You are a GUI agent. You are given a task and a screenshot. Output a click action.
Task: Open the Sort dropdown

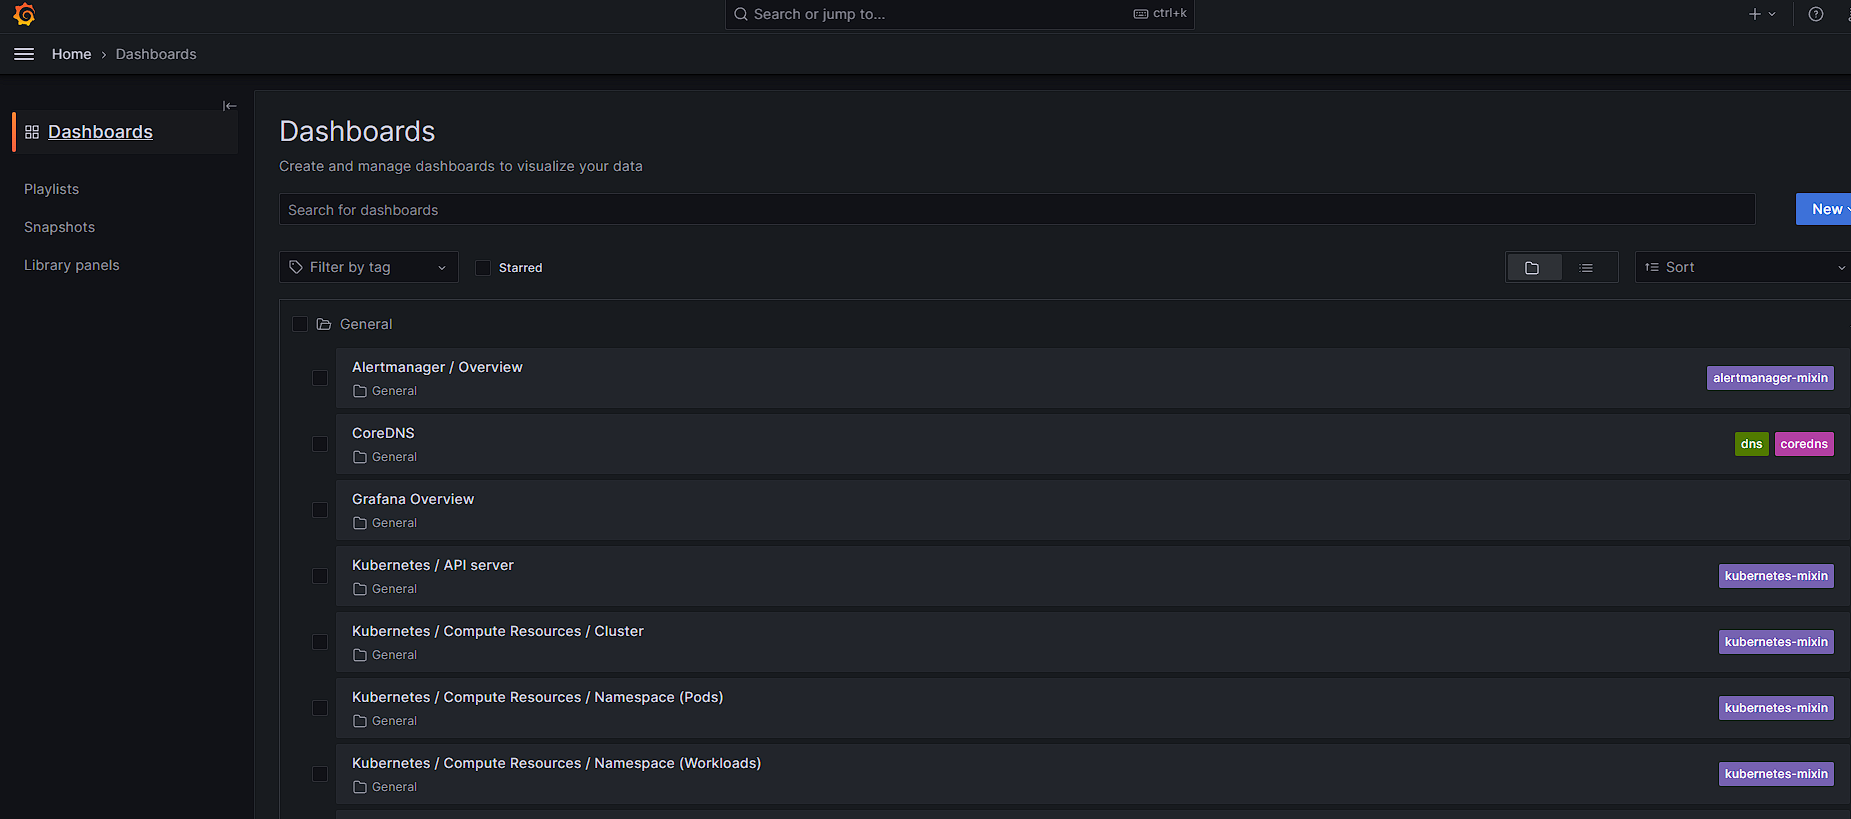(1743, 267)
